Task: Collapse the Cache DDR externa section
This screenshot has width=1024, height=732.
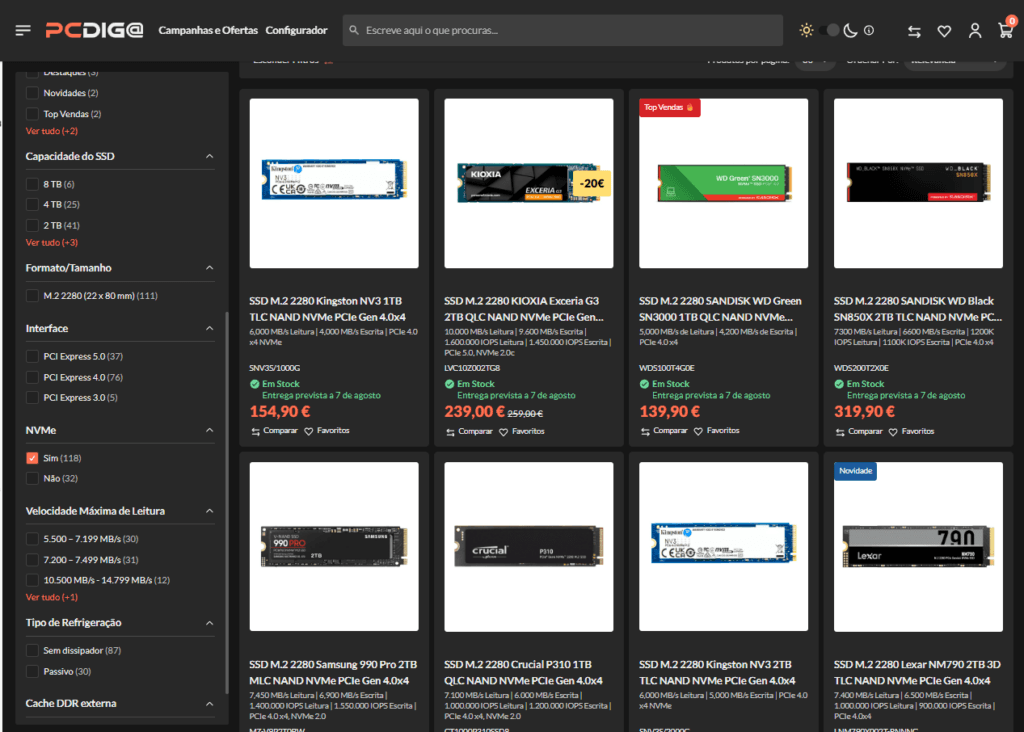Action: 209,704
